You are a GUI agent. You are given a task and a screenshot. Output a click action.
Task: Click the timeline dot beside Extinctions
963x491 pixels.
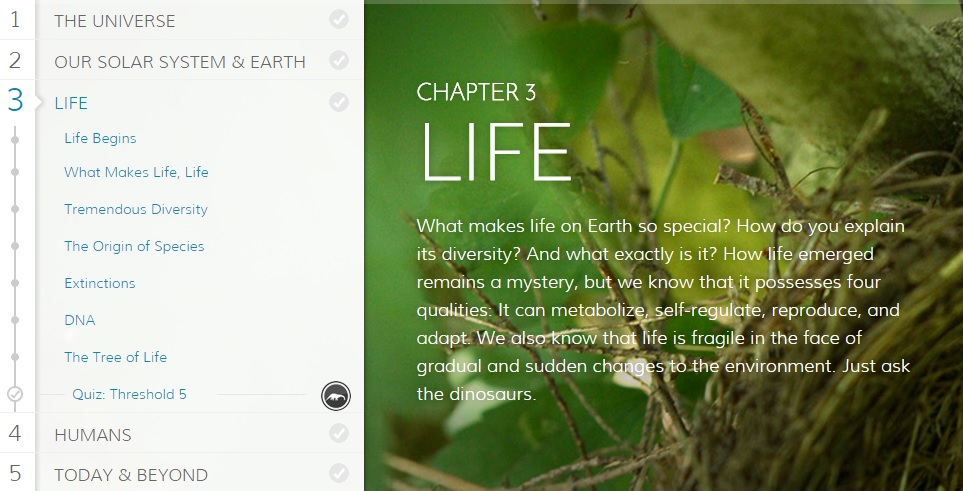[15, 283]
